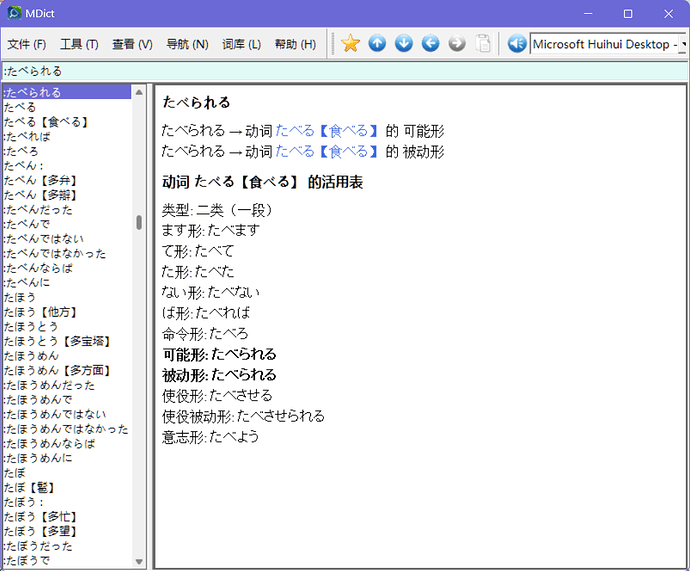Screen dimensions: 690x571
Task: Open the 帮助 (H) menu
Action: pyautogui.click(x=295, y=44)
